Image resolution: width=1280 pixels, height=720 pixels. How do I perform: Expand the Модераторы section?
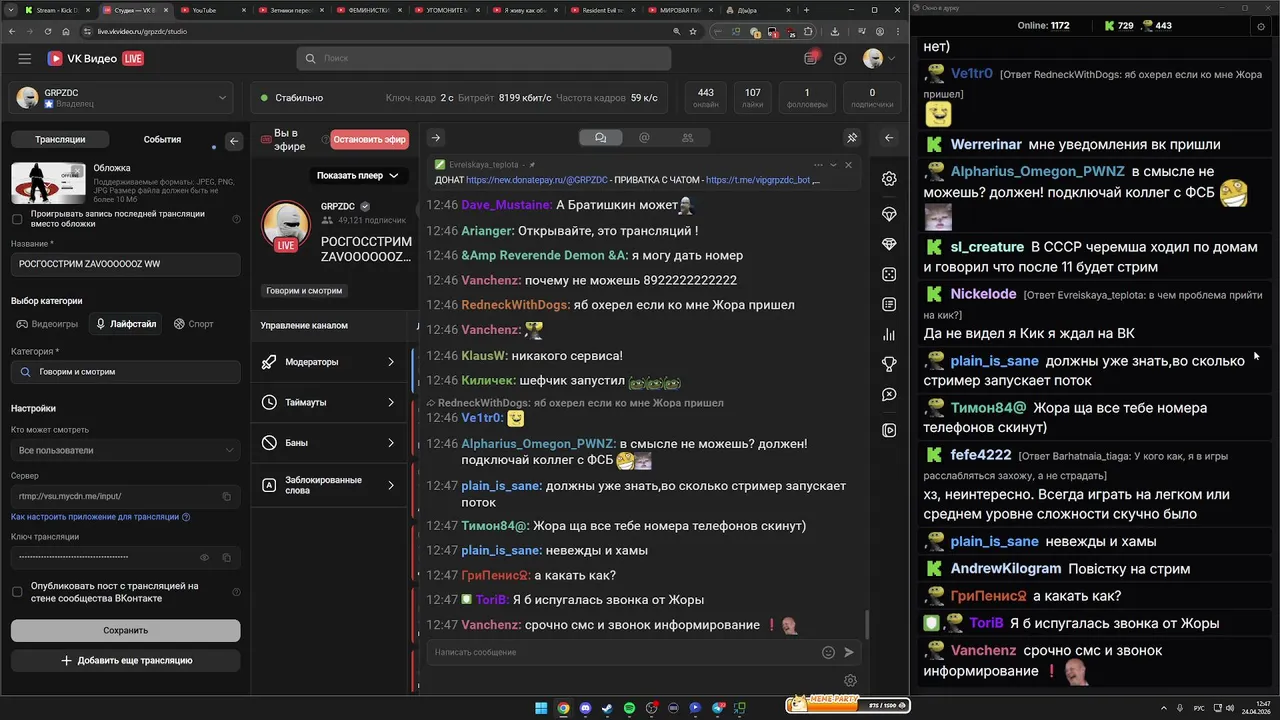[330, 362]
